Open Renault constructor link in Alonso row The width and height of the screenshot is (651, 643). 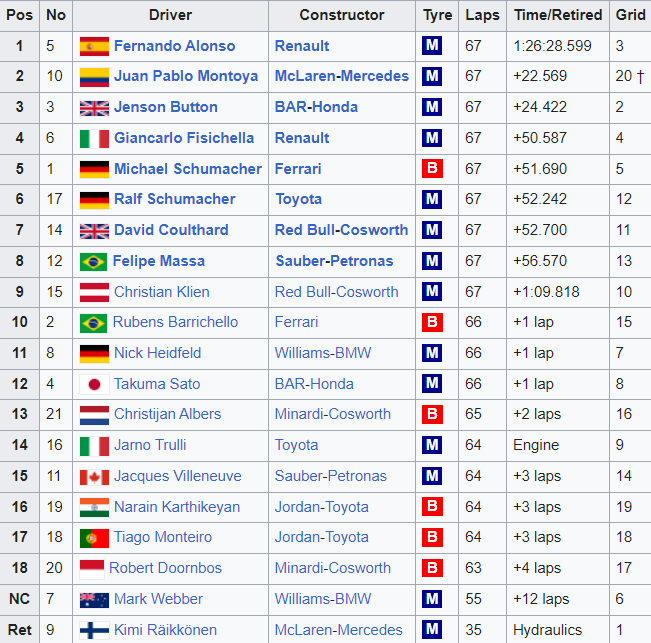302,46
